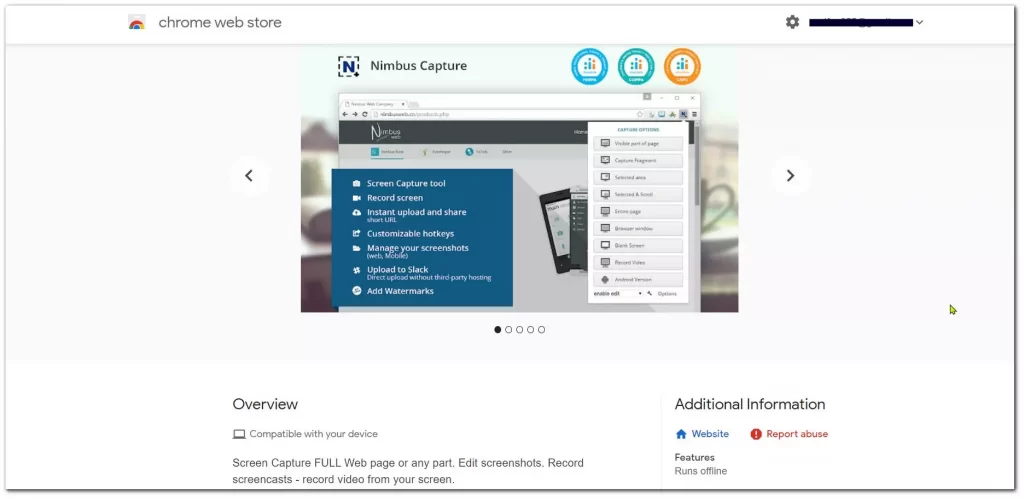Click the Features label

[x=695, y=457]
